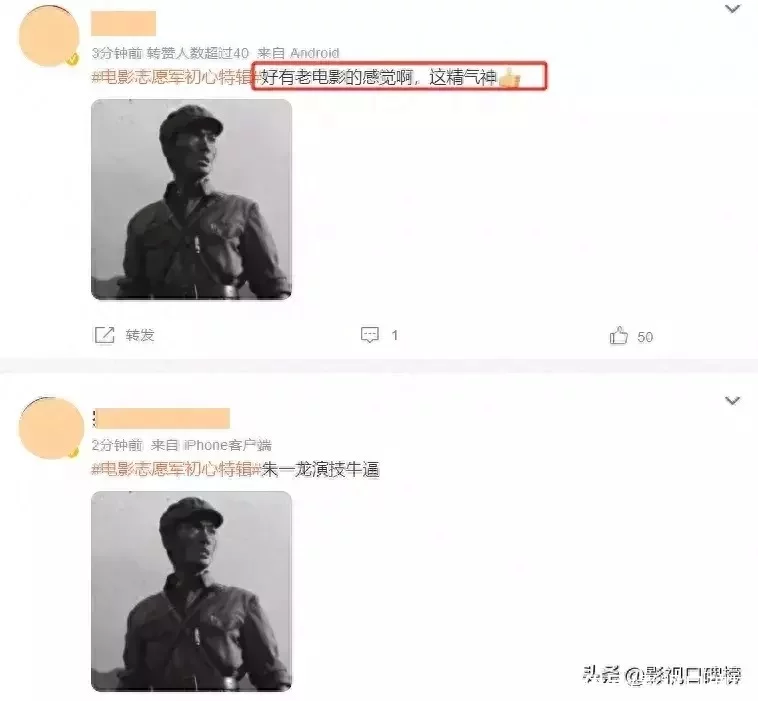Click the 转发 repost label

[x=140, y=335]
